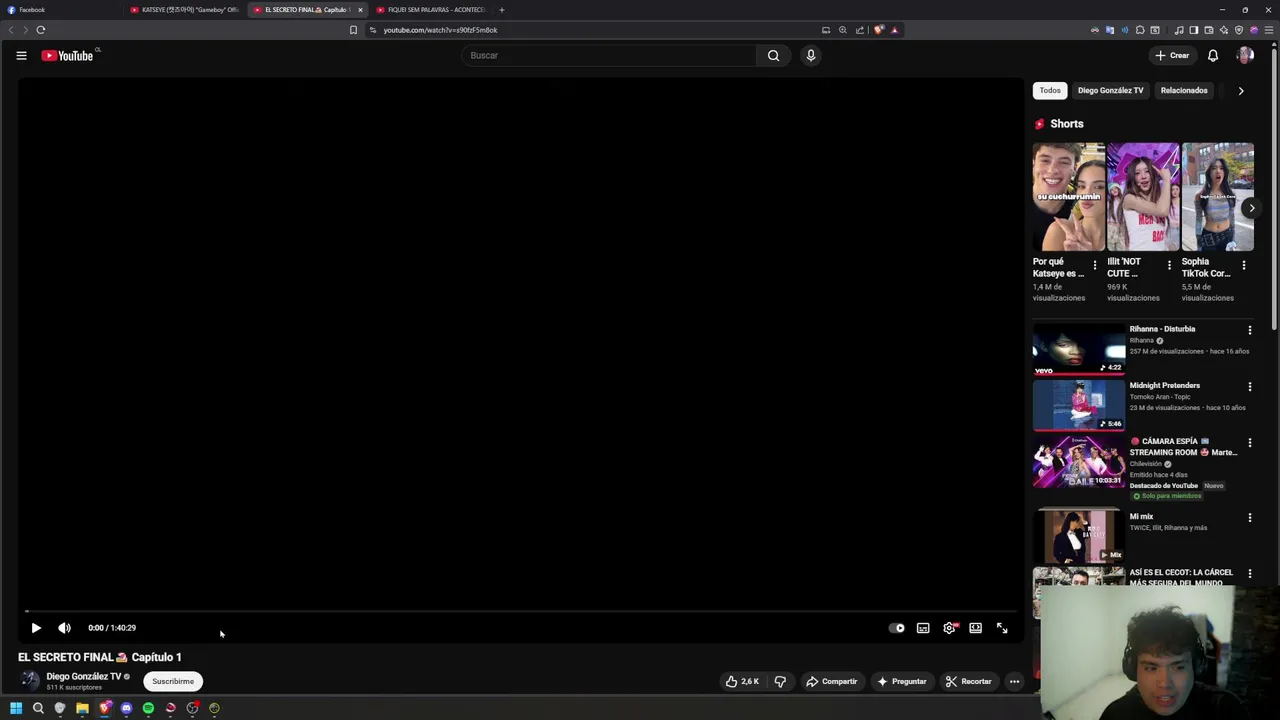
Task: Open player settings gear menu
Action: (x=949, y=628)
